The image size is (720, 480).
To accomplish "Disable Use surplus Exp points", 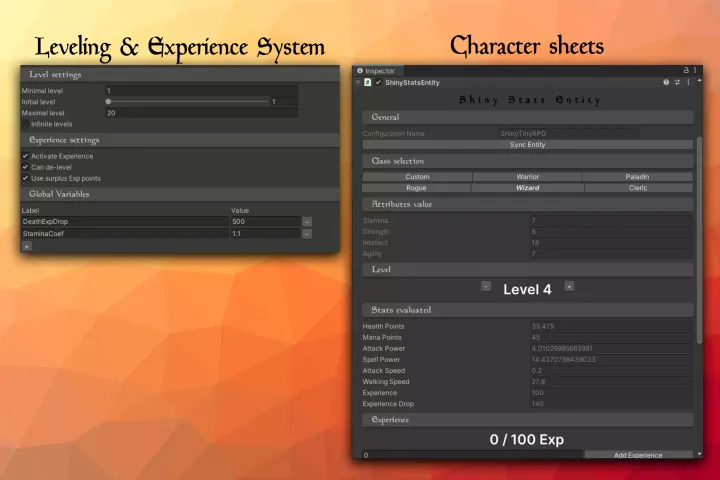I will (x=25, y=178).
